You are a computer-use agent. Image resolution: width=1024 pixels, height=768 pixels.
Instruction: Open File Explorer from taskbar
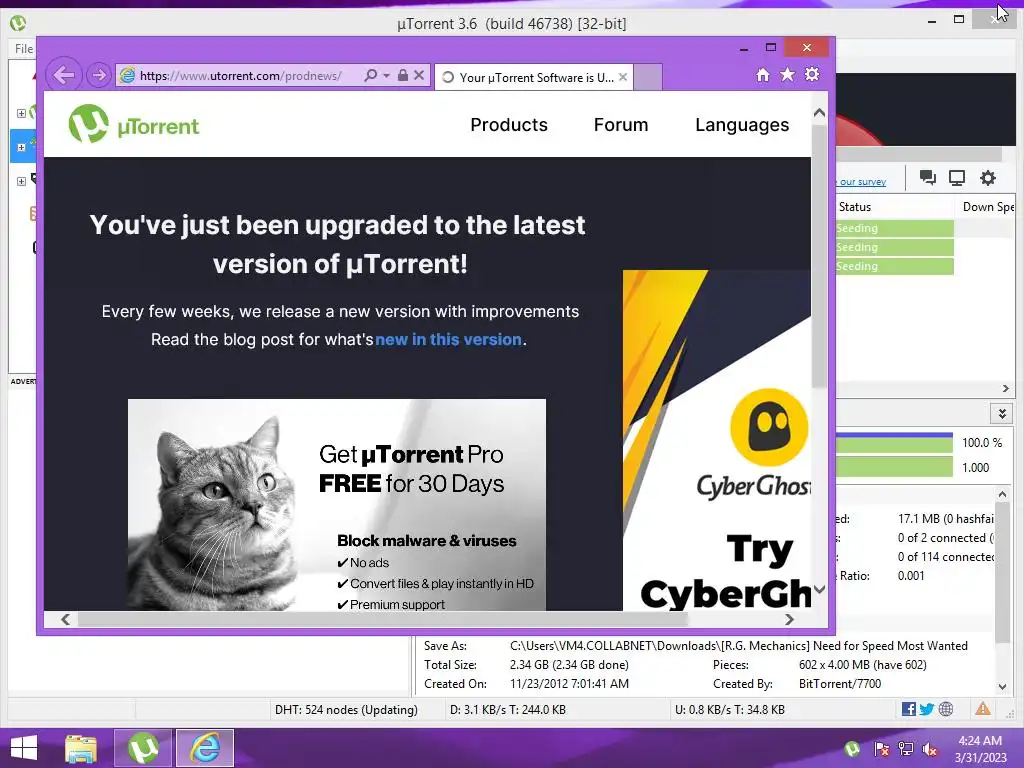[x=81, y=748]
